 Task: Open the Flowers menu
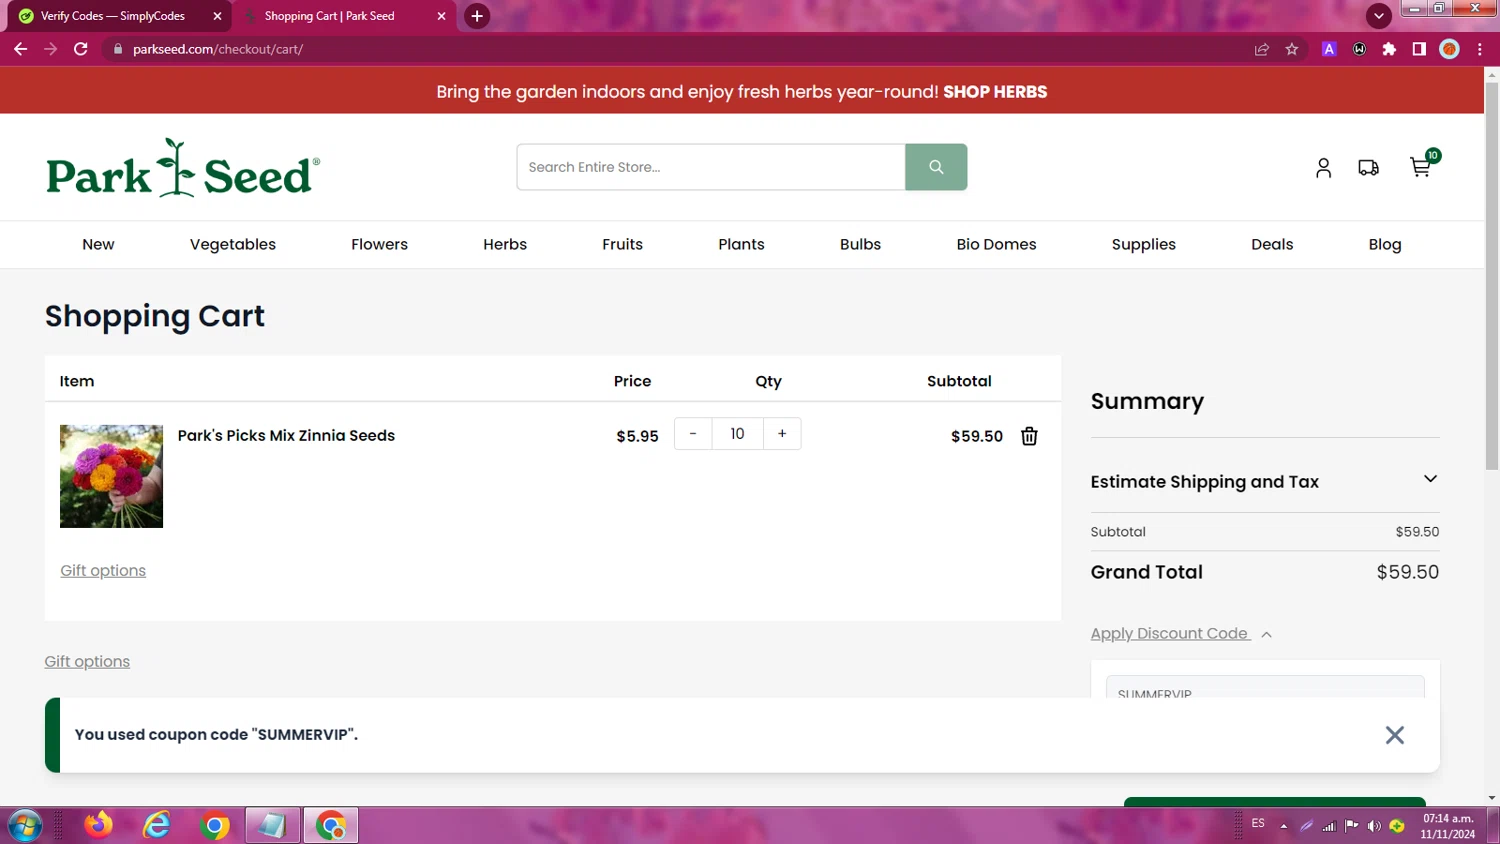379,245
